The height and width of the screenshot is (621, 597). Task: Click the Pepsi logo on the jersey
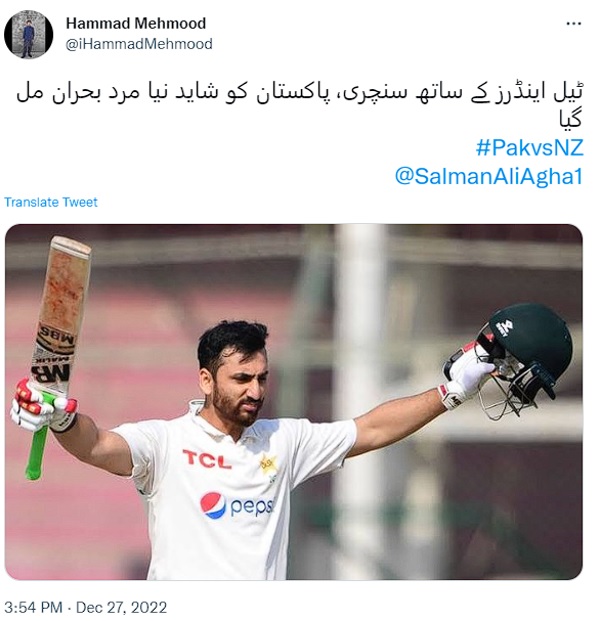[237, 506]
